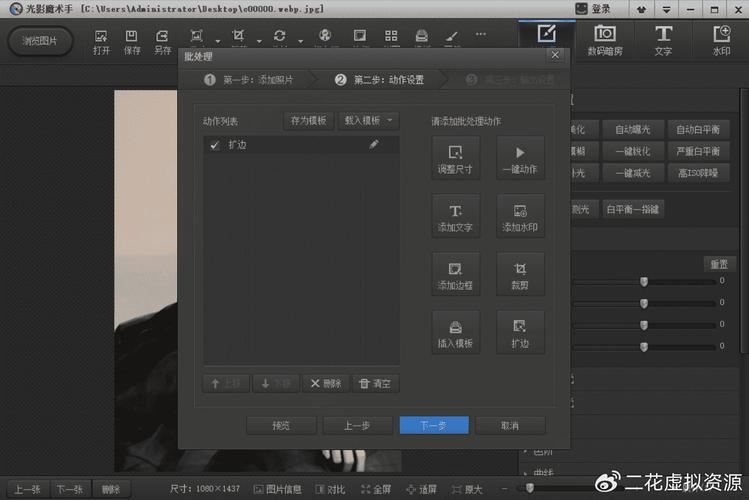Switch to the 水印 tab
749x500 pixels.
point(721,41)
